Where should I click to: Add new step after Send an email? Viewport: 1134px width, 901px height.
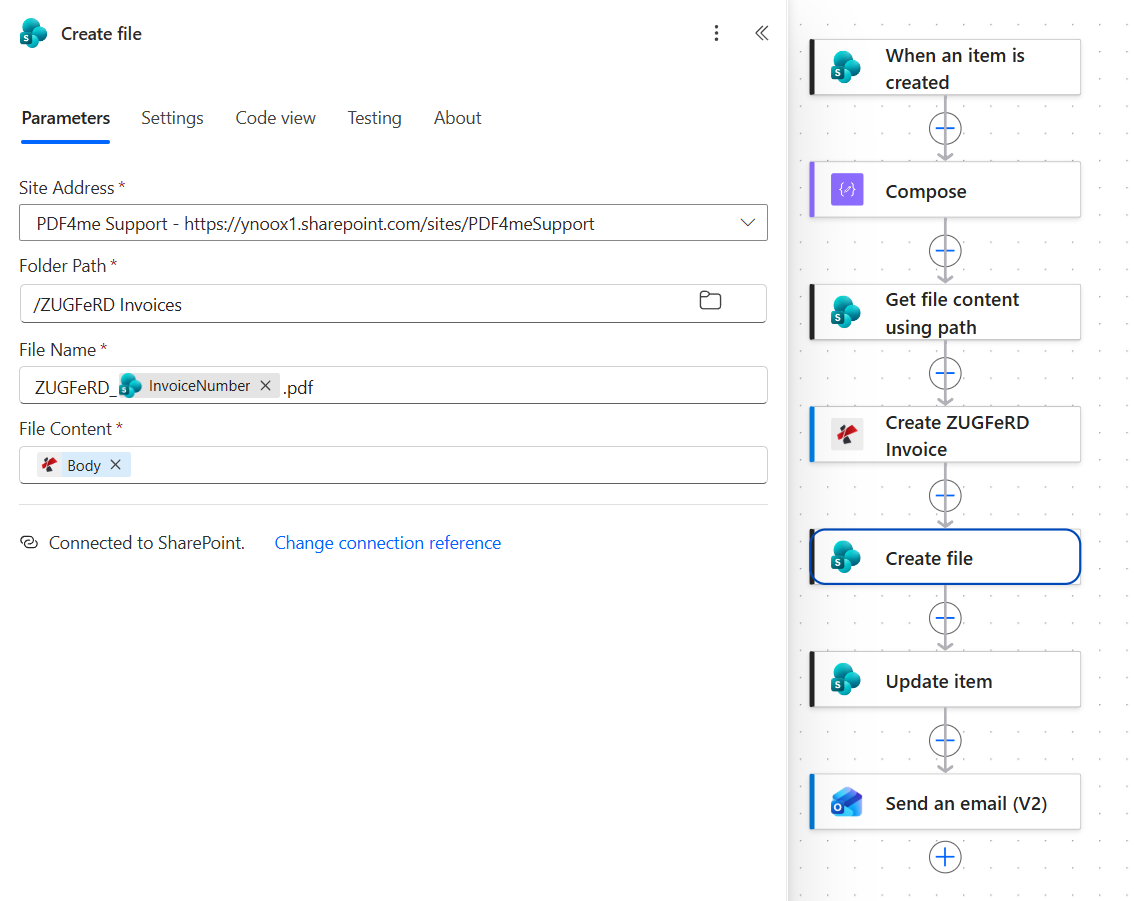[945, 857]
